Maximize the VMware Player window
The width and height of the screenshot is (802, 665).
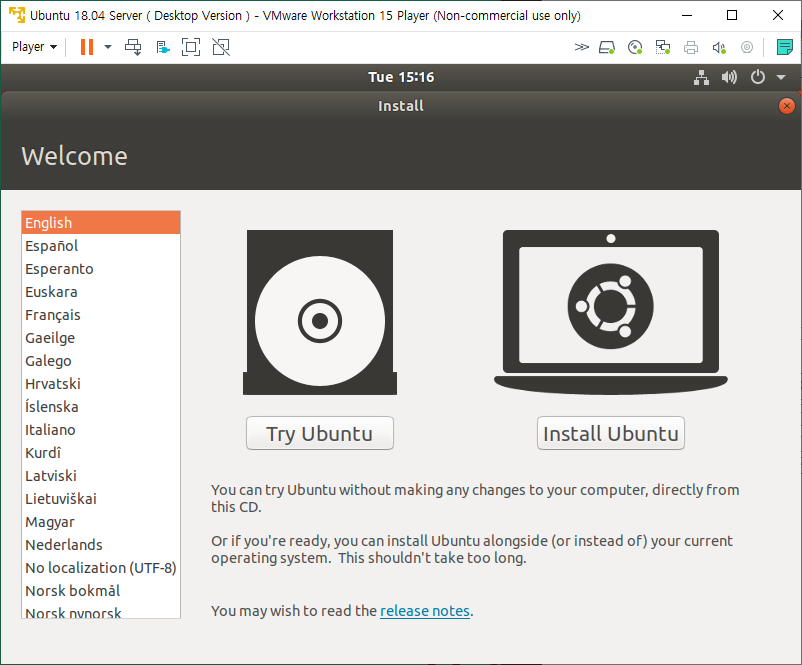coord(732,15)
